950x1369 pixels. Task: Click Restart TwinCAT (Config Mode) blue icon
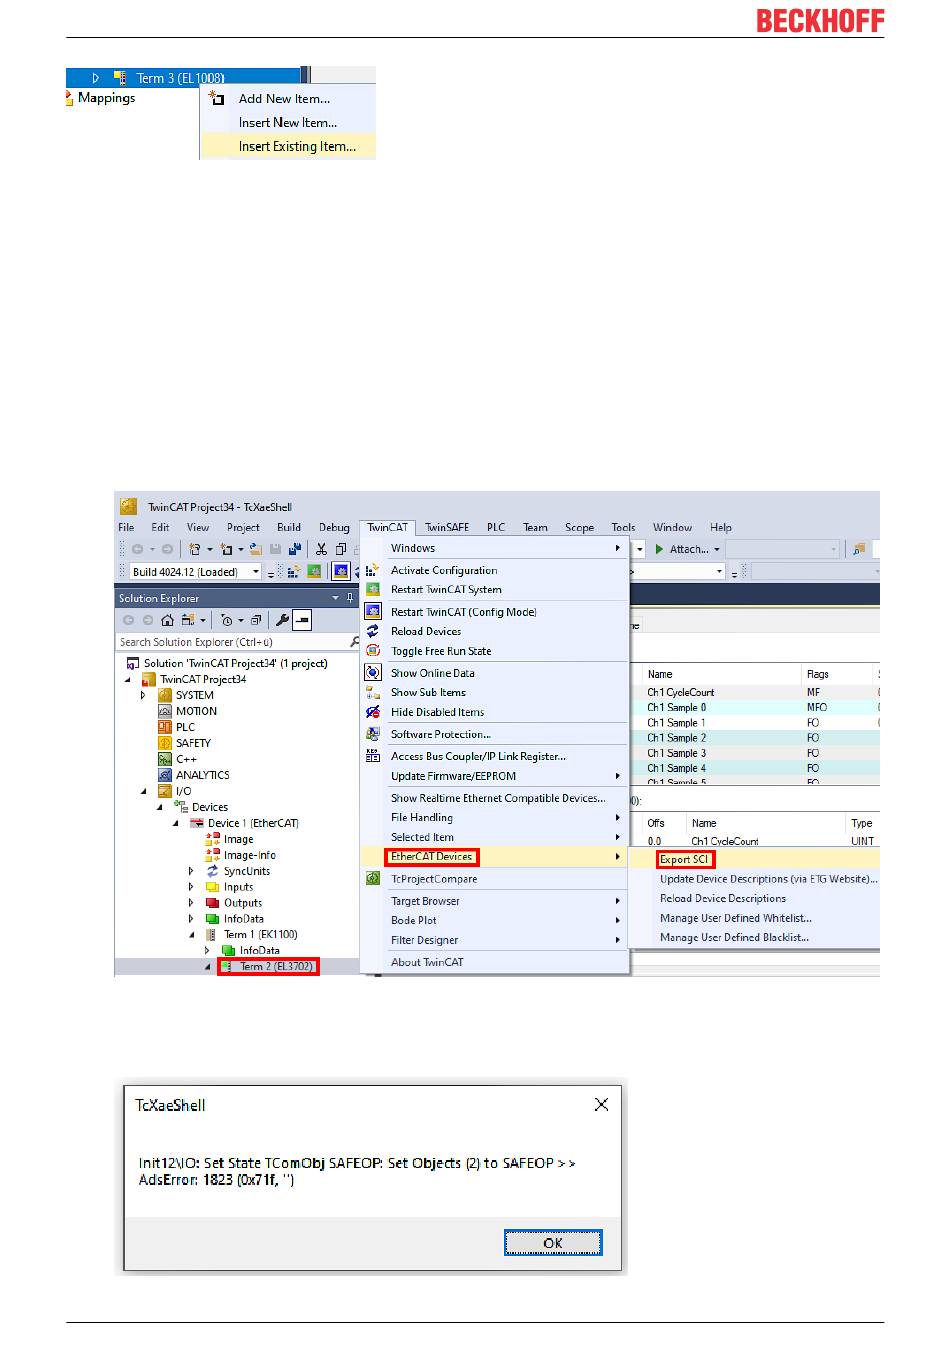373,612
